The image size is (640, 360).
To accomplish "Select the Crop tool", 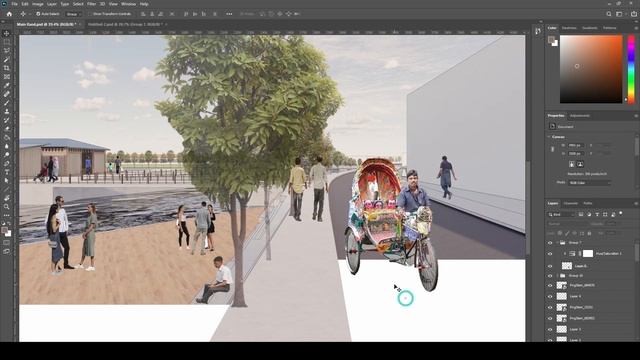I will coord(6,68).
